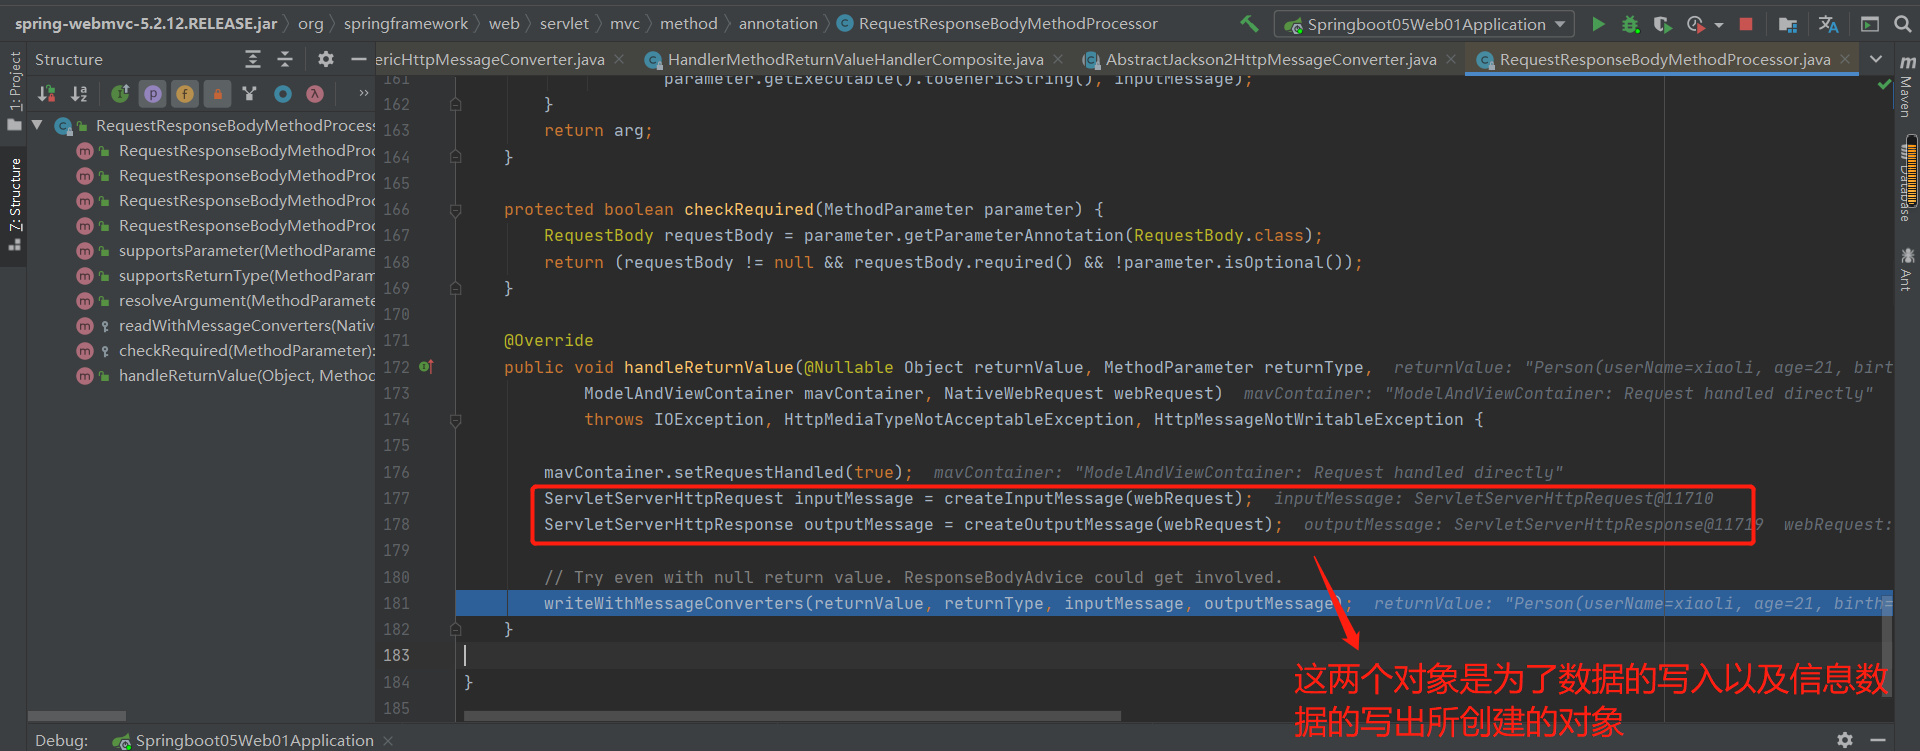Toggle Show Fields (f) filter
This screenshot has height=751, width=1920.
(x=185, y=94)
